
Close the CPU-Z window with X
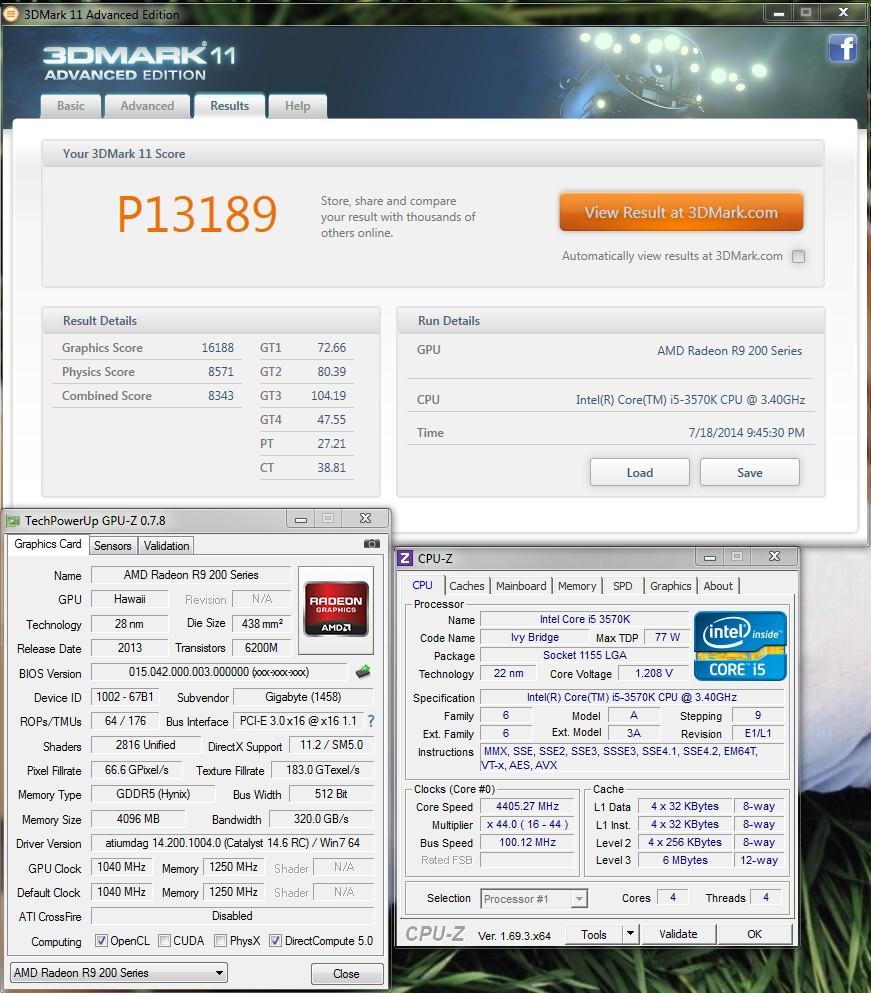[774, 556]
